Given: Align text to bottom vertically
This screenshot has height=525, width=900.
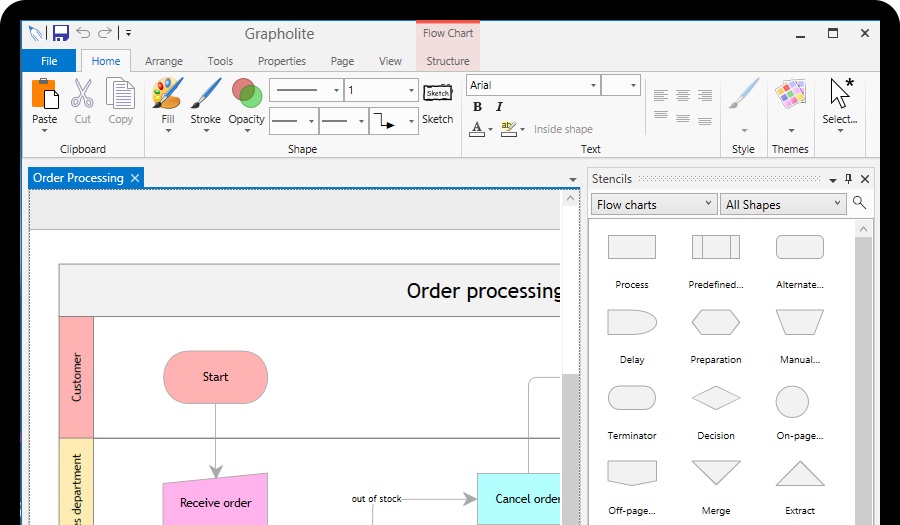Looking at the screenshot, I should pyautogui.click(x=705, y=120).
